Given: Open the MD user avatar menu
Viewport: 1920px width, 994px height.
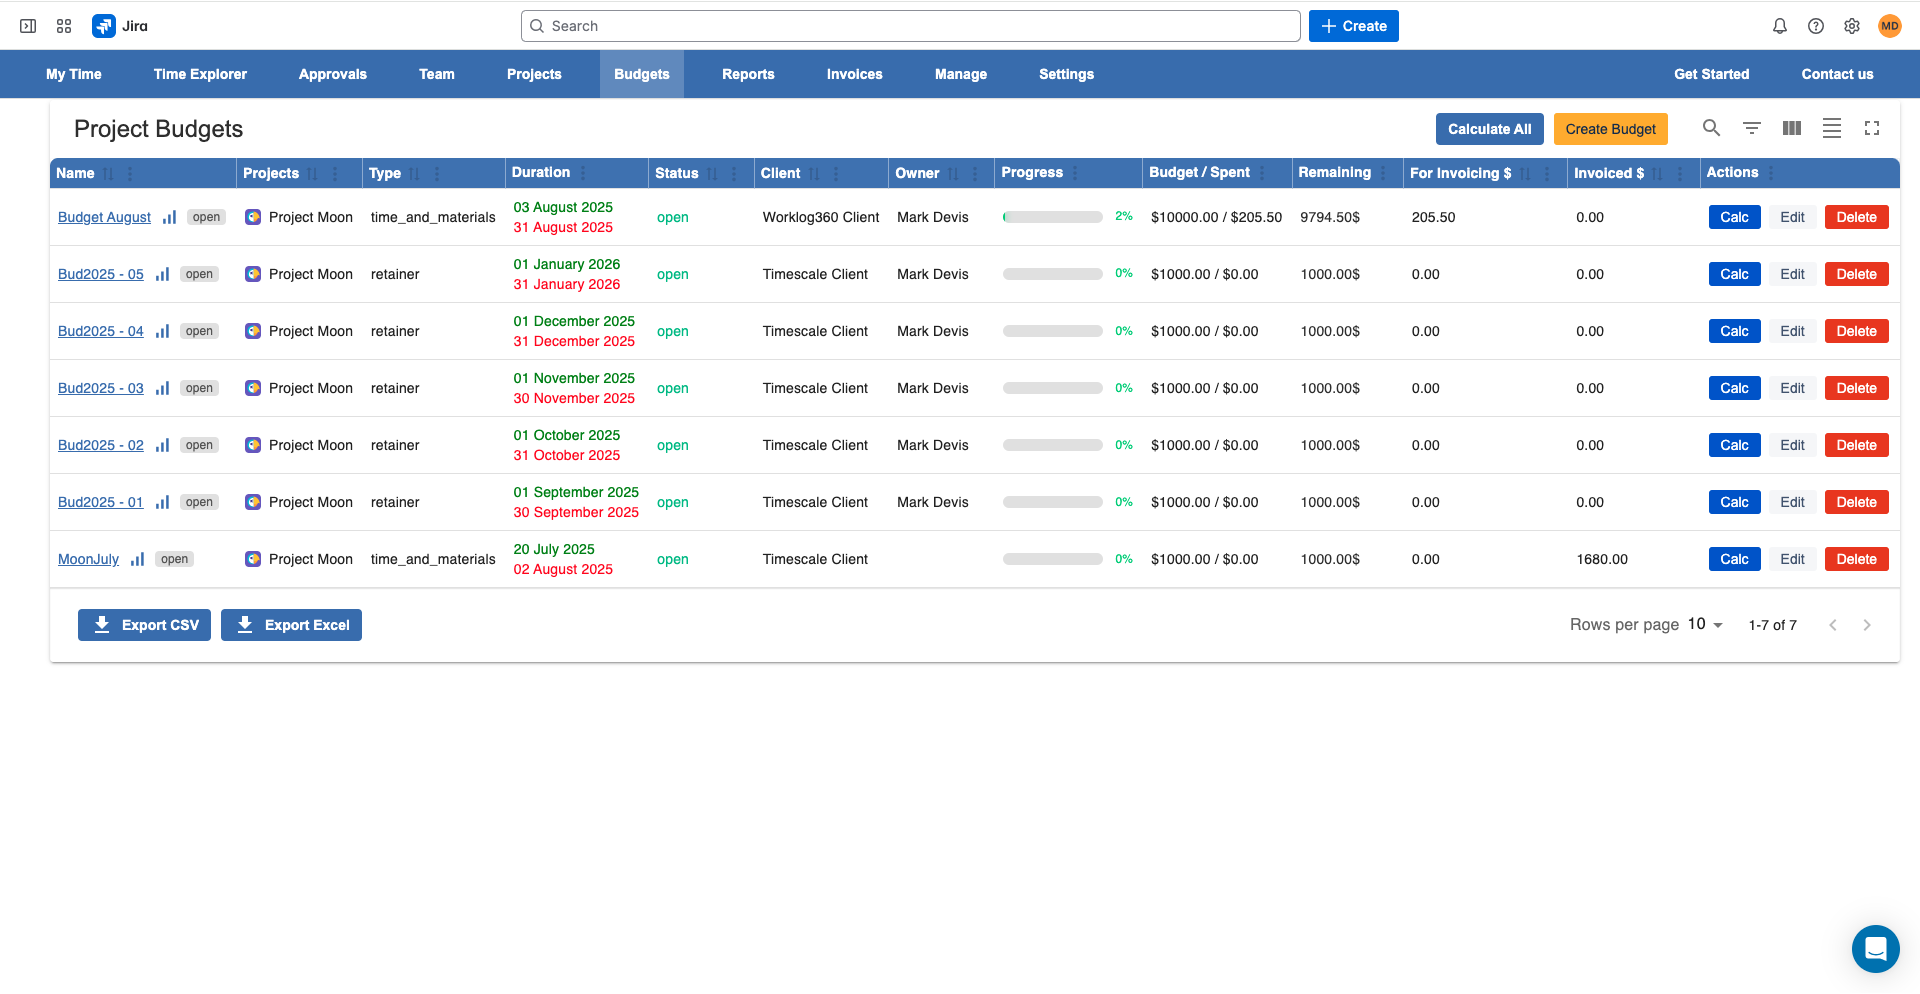Looking at the screenshot, I should (1889, 26).
